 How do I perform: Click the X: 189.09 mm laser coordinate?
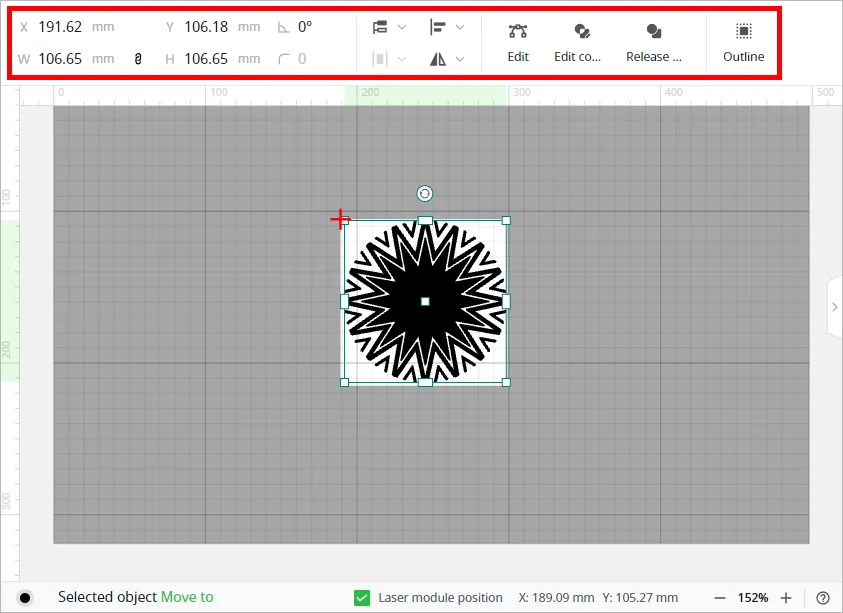pos(556,597)
